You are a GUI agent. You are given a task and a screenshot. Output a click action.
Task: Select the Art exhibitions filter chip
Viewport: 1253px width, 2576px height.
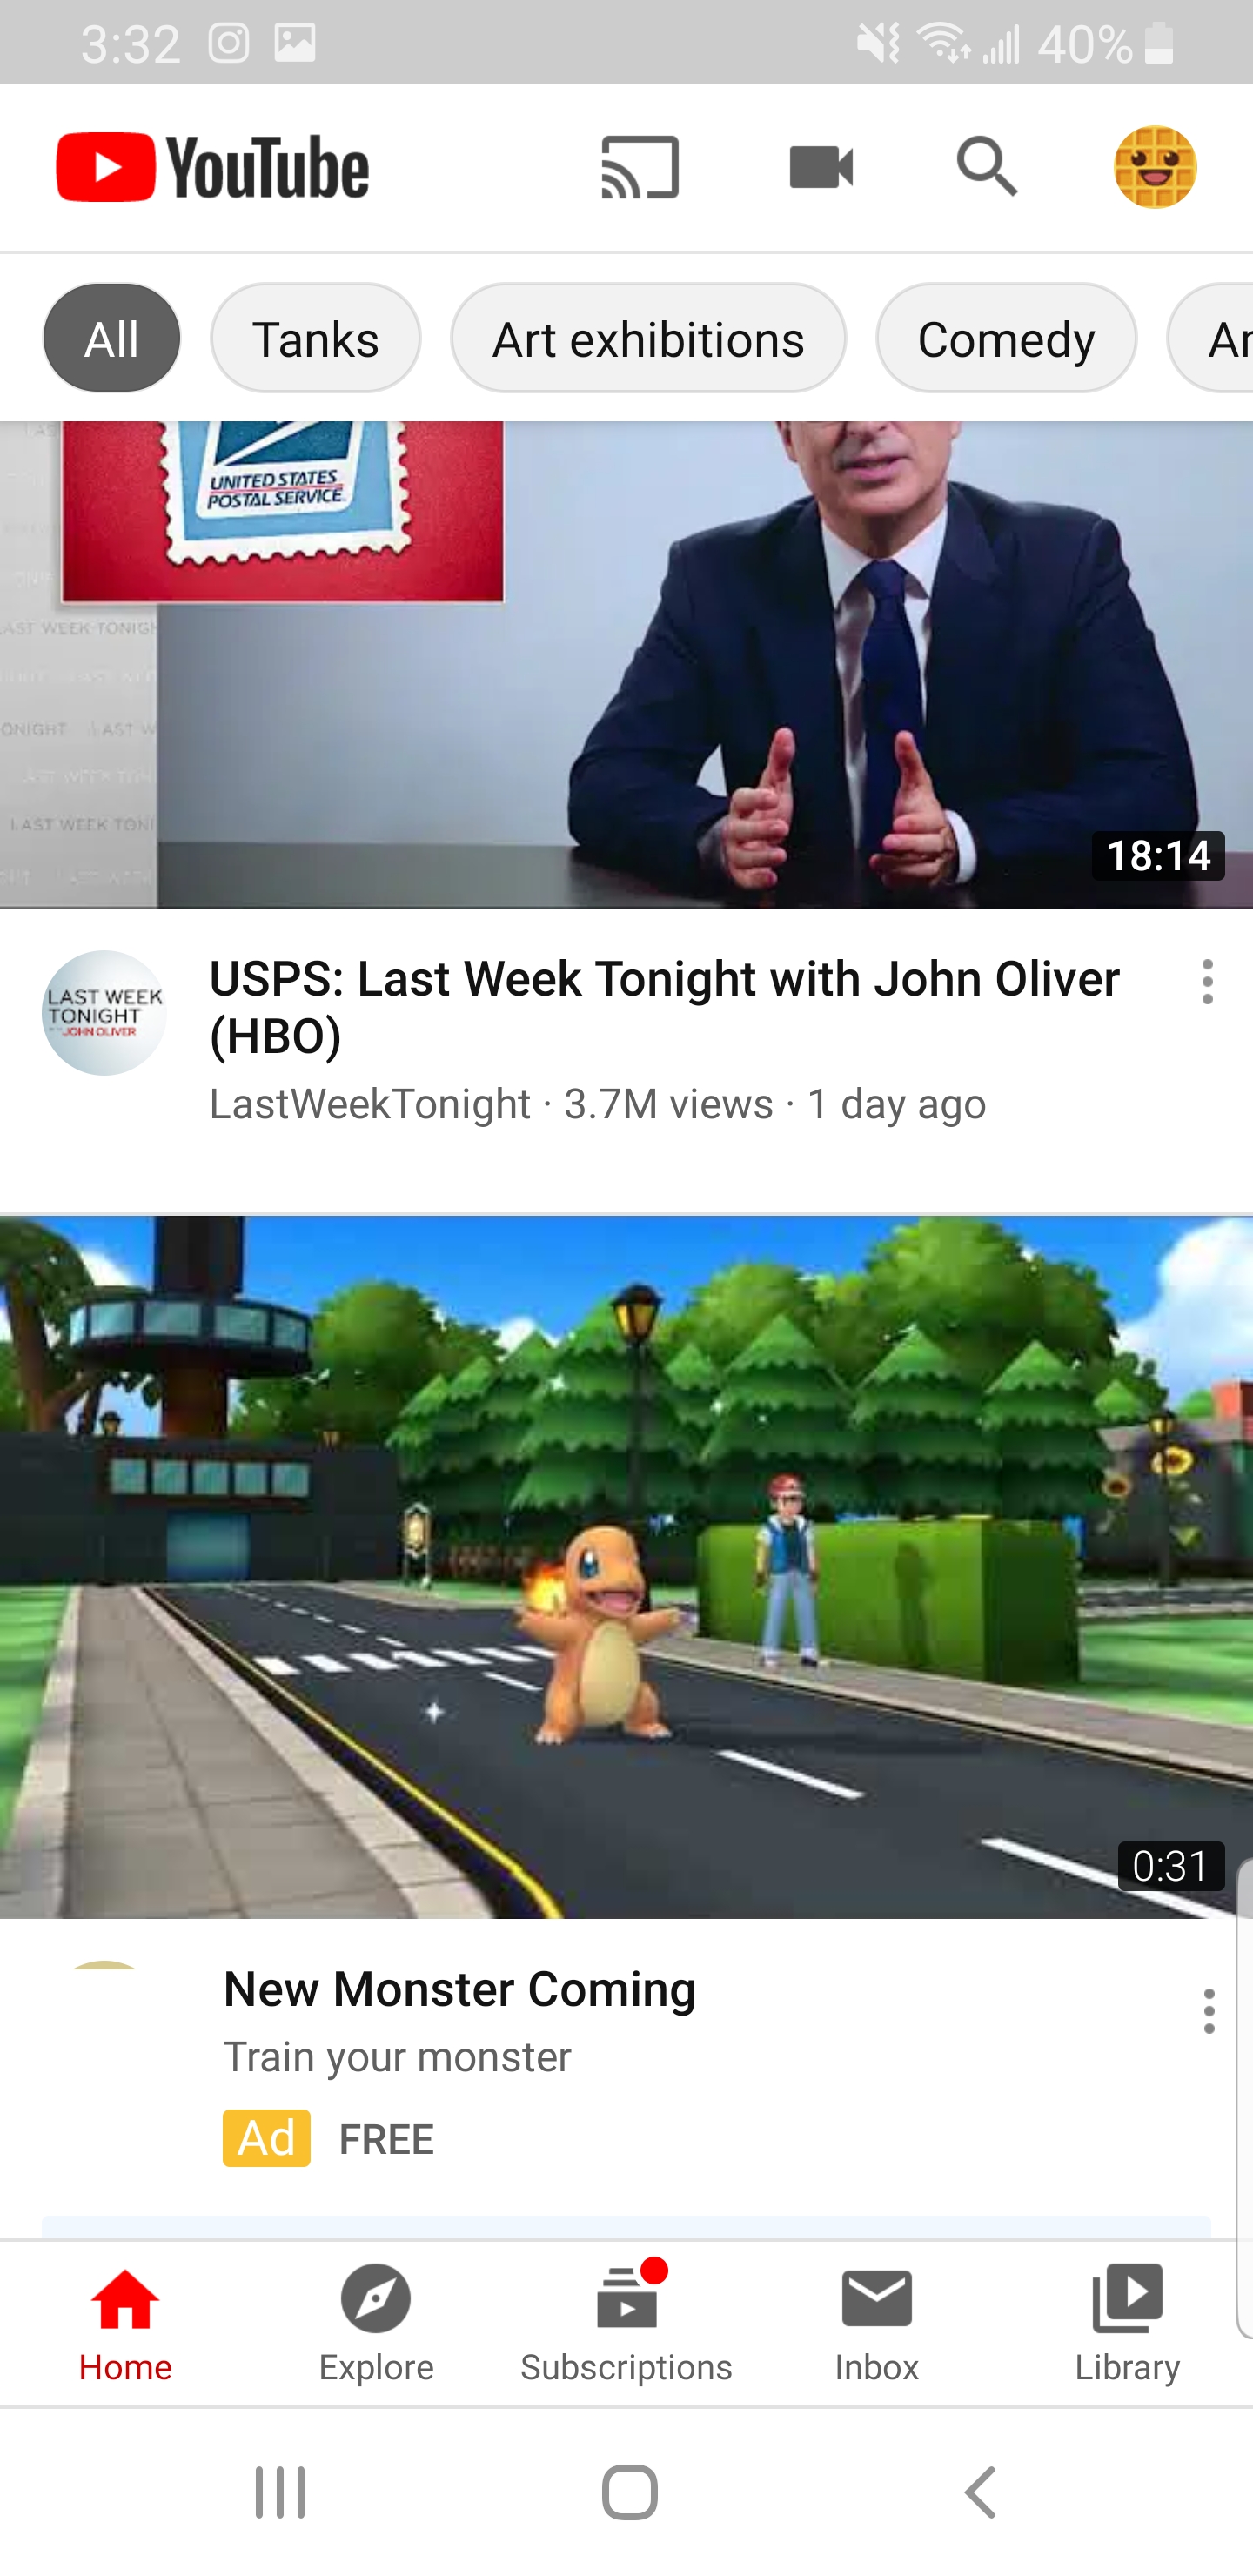coord(648,339)
